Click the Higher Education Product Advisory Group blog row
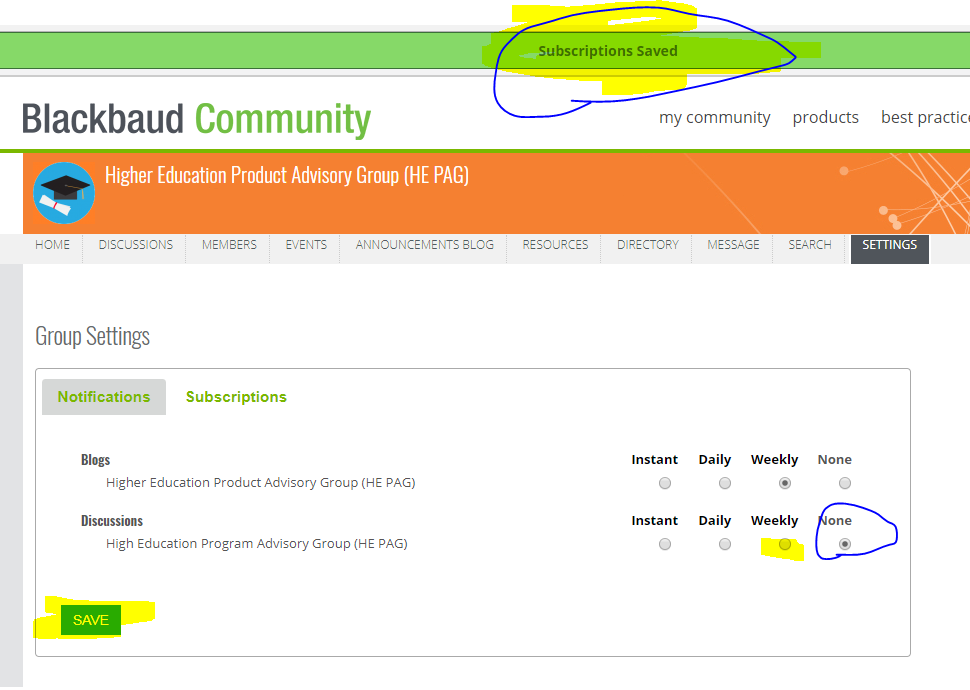Viewport: 970px width, 690px height. (260, 483)
